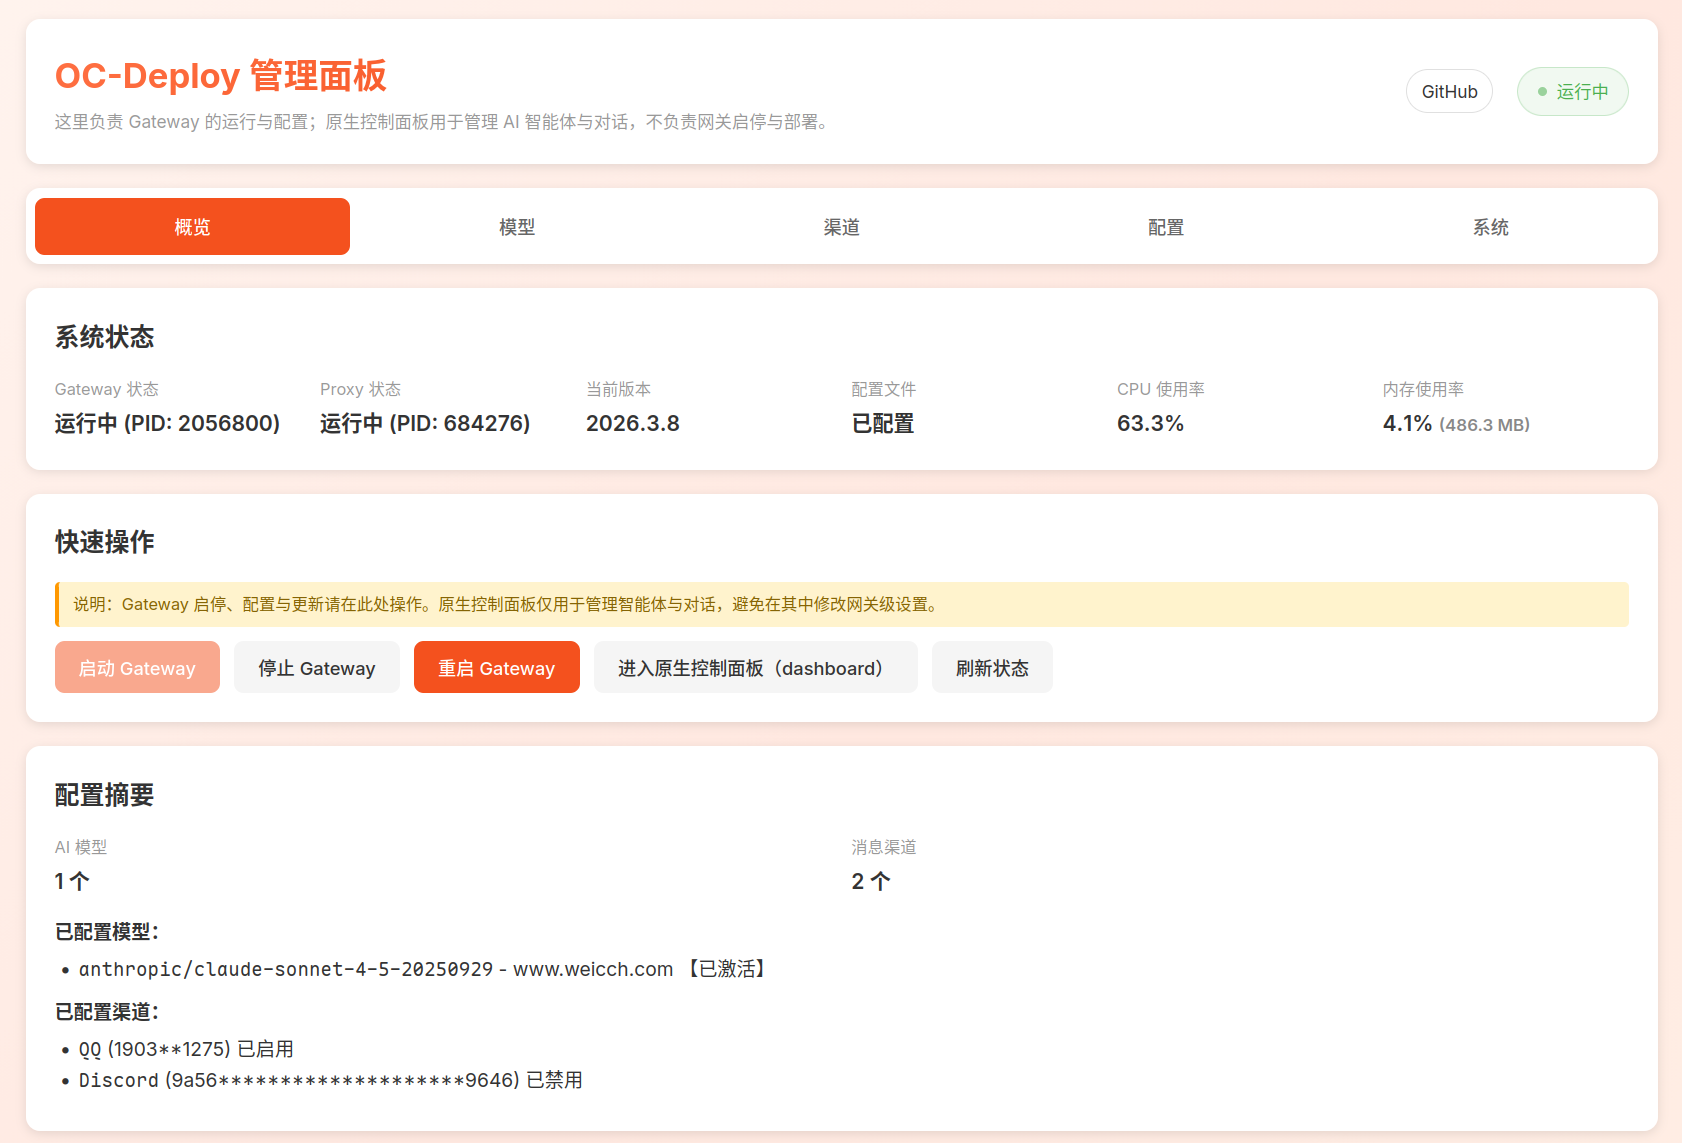The height and width of the screenshot is (1143, 1682).
Task: Restart via the 重启 Gateway button
Action: [496, 668]
